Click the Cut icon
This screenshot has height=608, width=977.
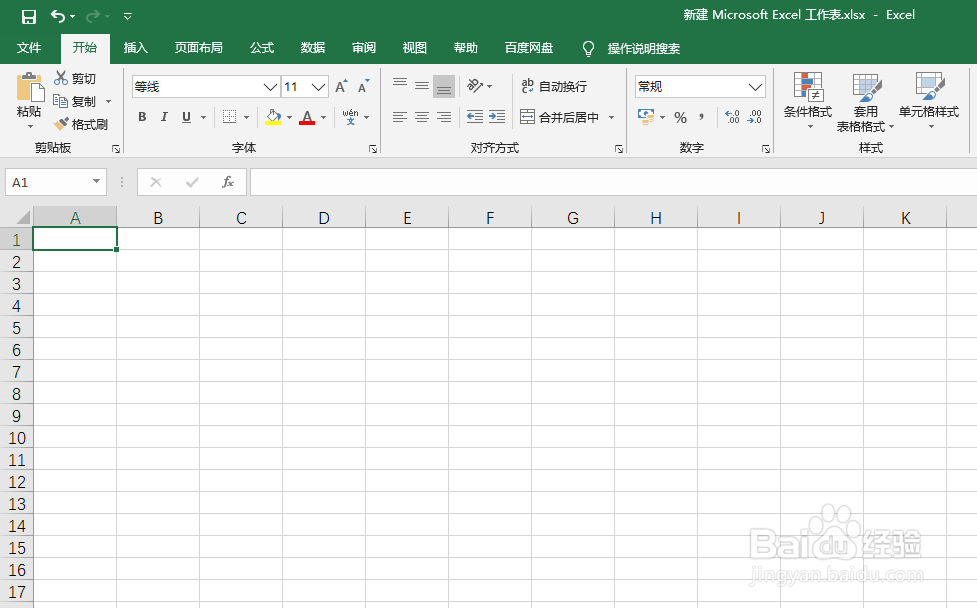[x=61, y=78]
